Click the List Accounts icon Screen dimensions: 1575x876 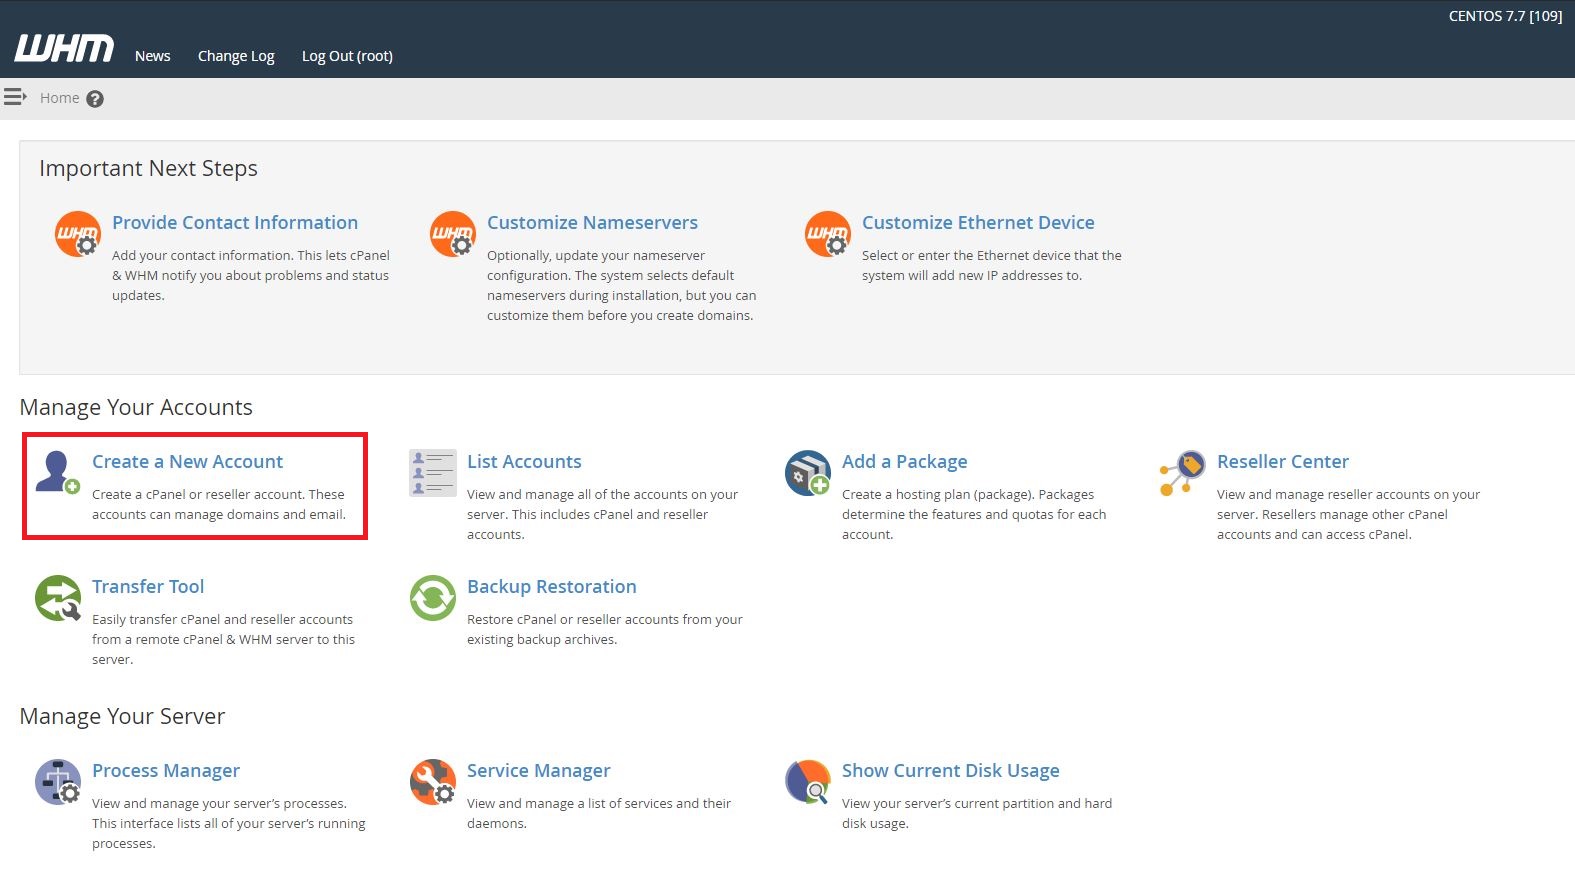point(433,473)
